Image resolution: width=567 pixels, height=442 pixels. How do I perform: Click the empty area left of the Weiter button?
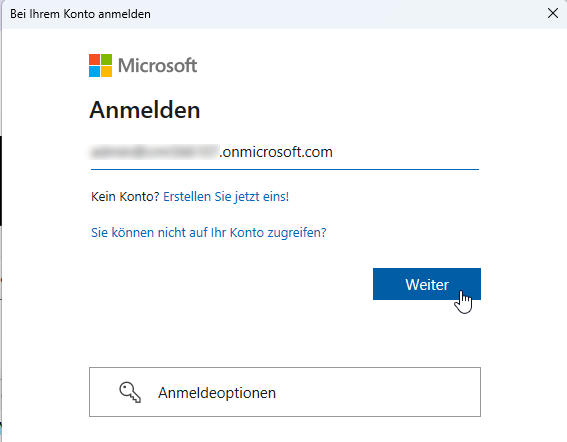(x=231, y=284)
